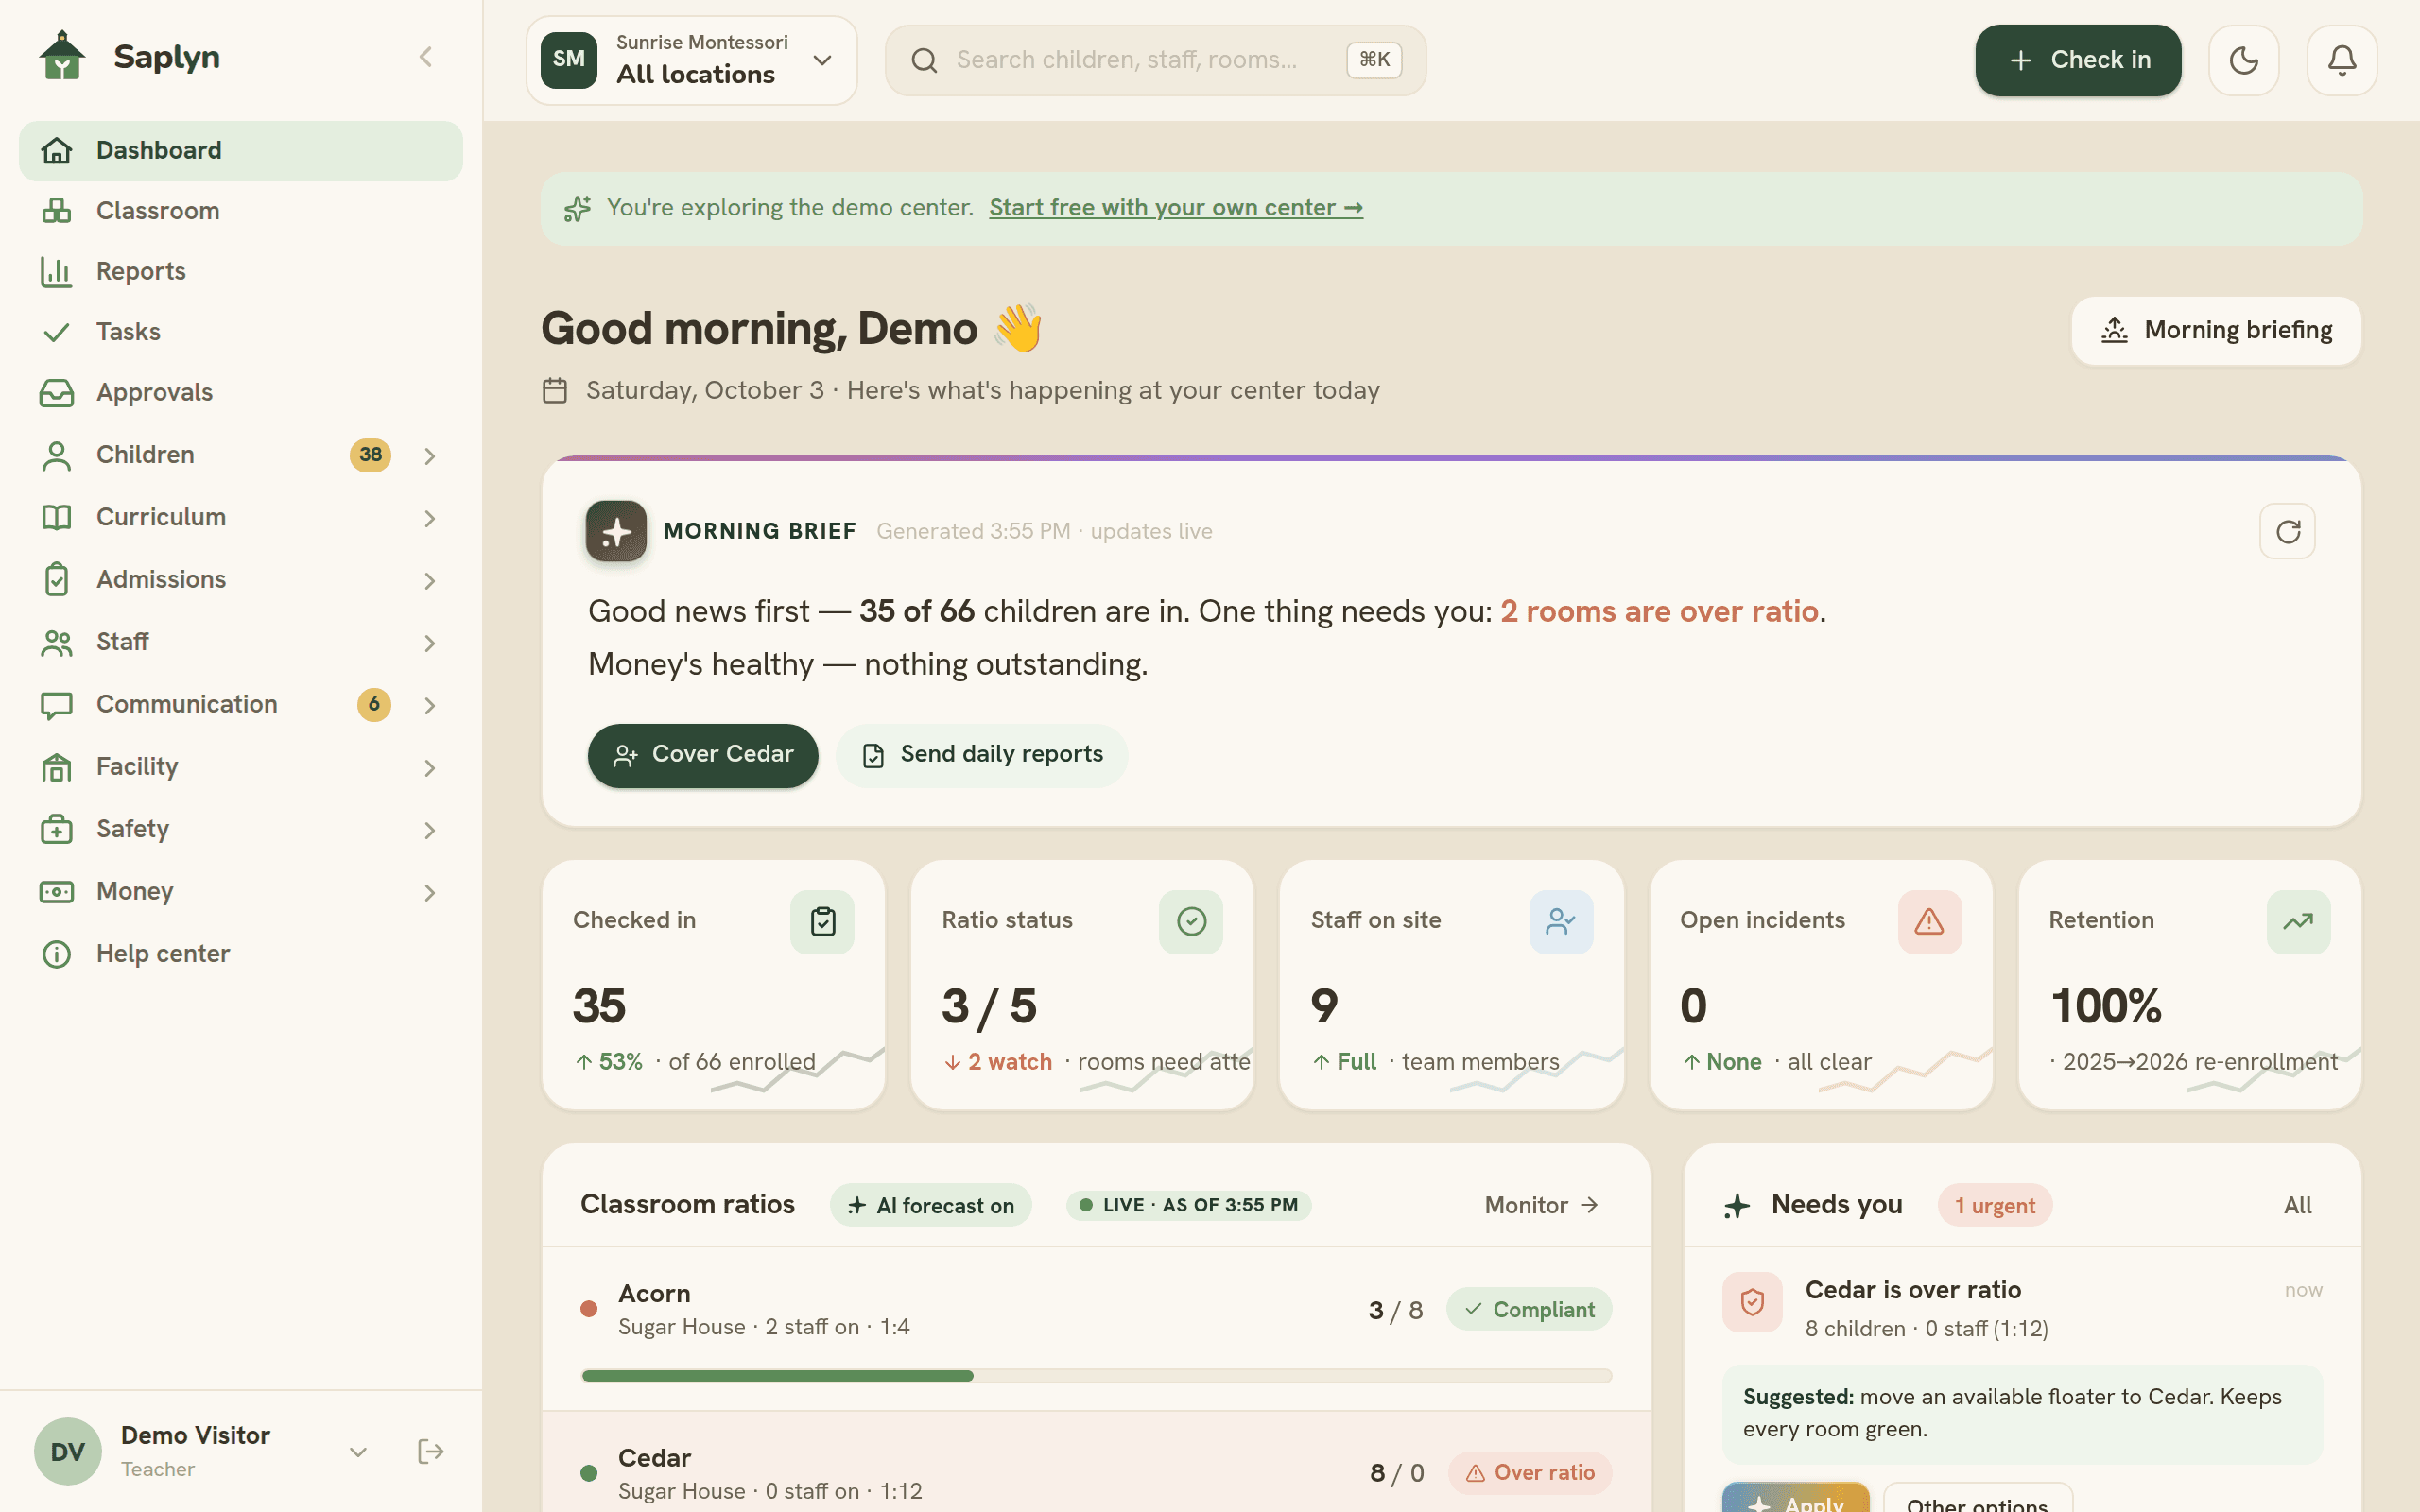Click the Cover Cedar button
The width and height of the screenshot is (2420, 1512).
pyautogui.click(x=703, y=755)
